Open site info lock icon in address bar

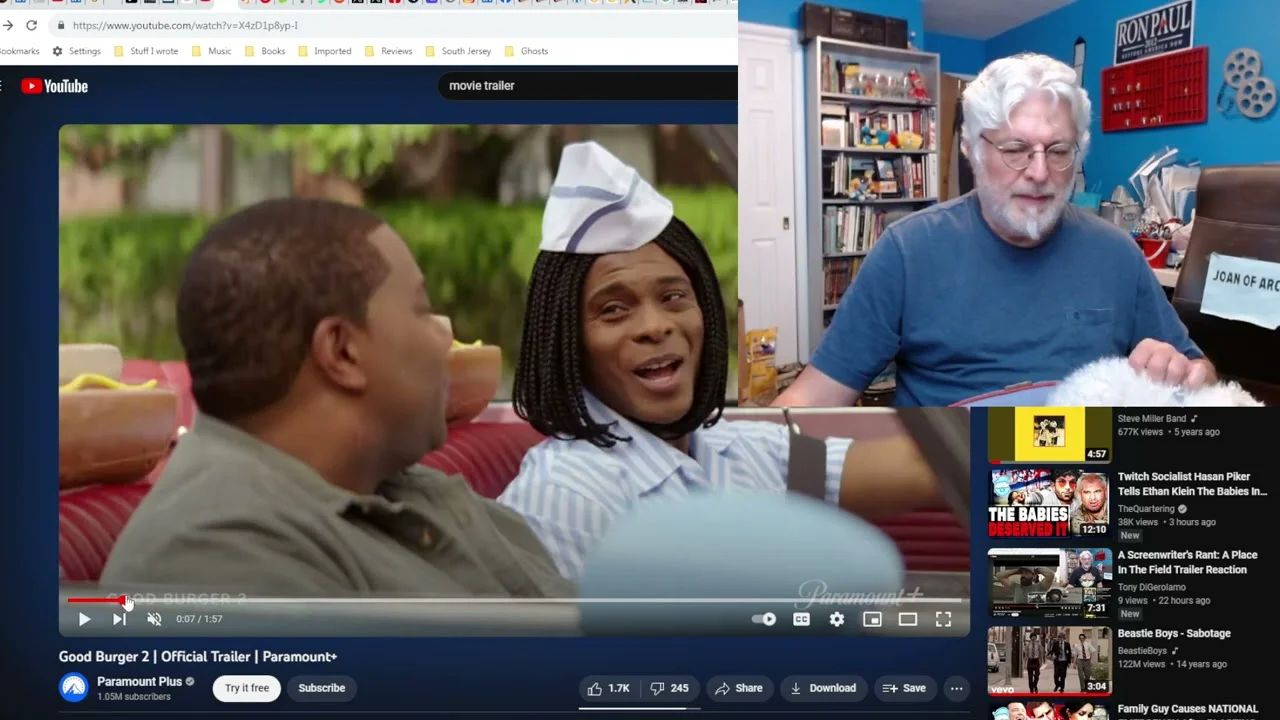coord(62,25)
